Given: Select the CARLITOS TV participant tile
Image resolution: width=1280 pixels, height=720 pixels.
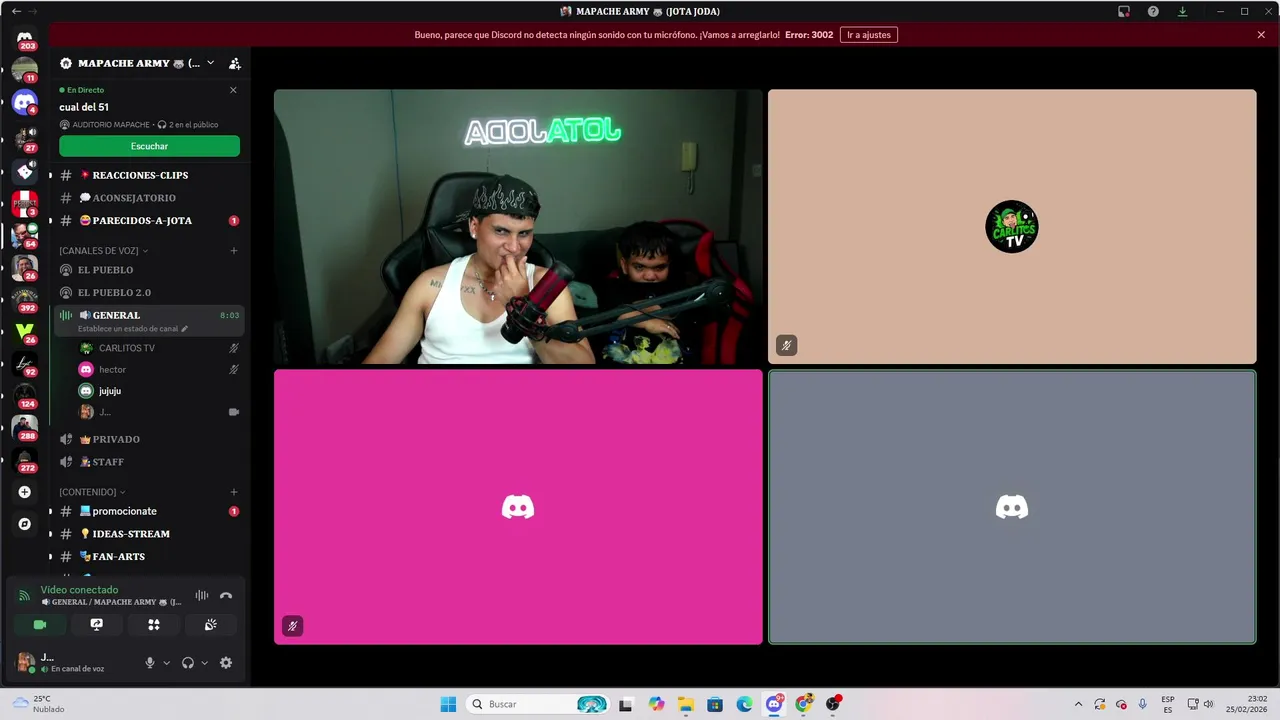Looking at the screenshot, I should coord(1012,227).
